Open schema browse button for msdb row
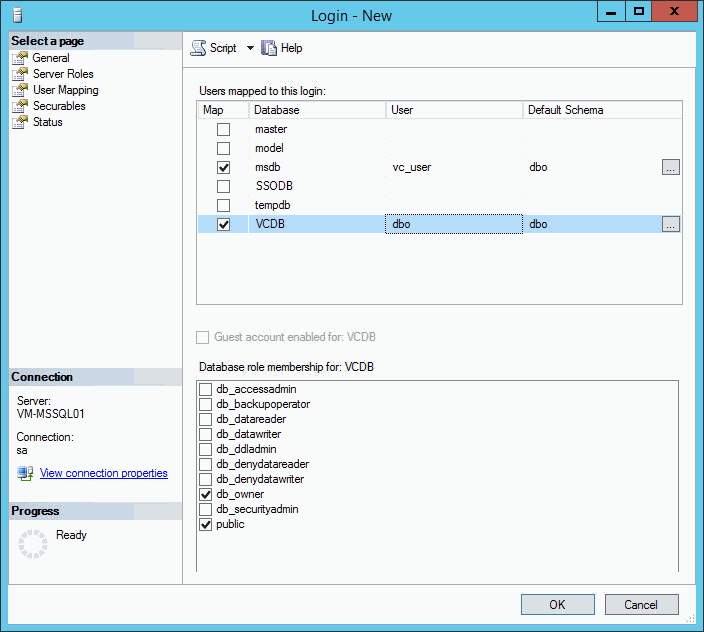The image size is (704, 632). point(670,168)
